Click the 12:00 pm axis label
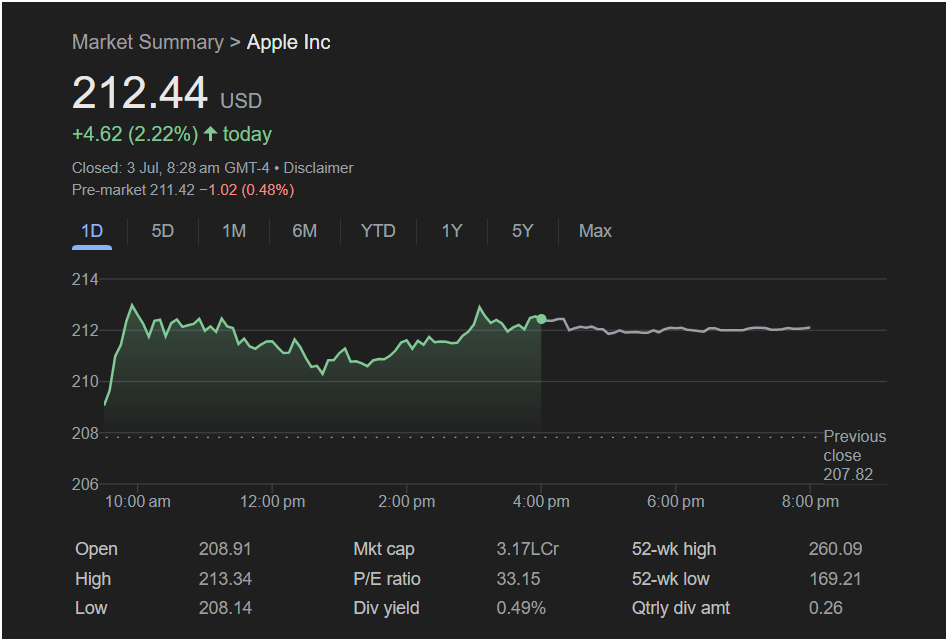 (x=273, y=501)
